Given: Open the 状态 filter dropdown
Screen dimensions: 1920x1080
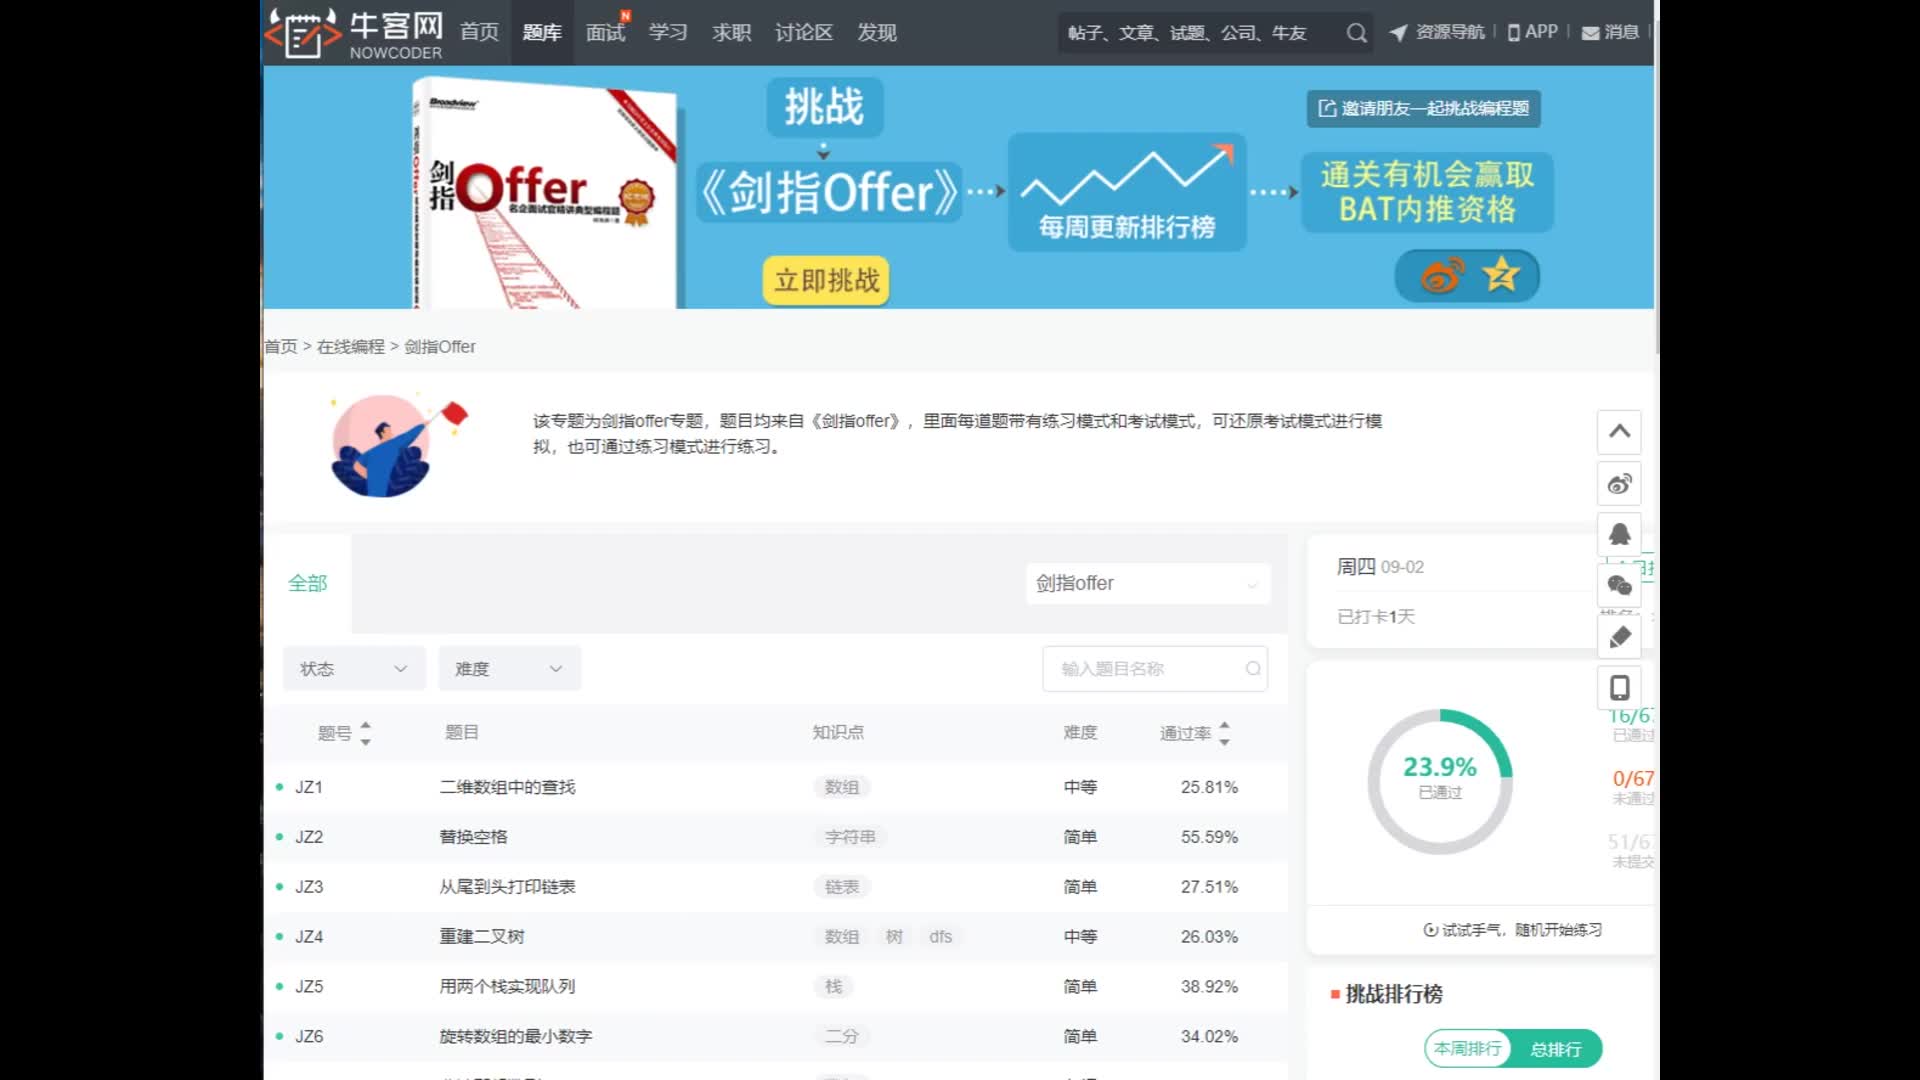Looking at the screenshot, I should (354, 669).
